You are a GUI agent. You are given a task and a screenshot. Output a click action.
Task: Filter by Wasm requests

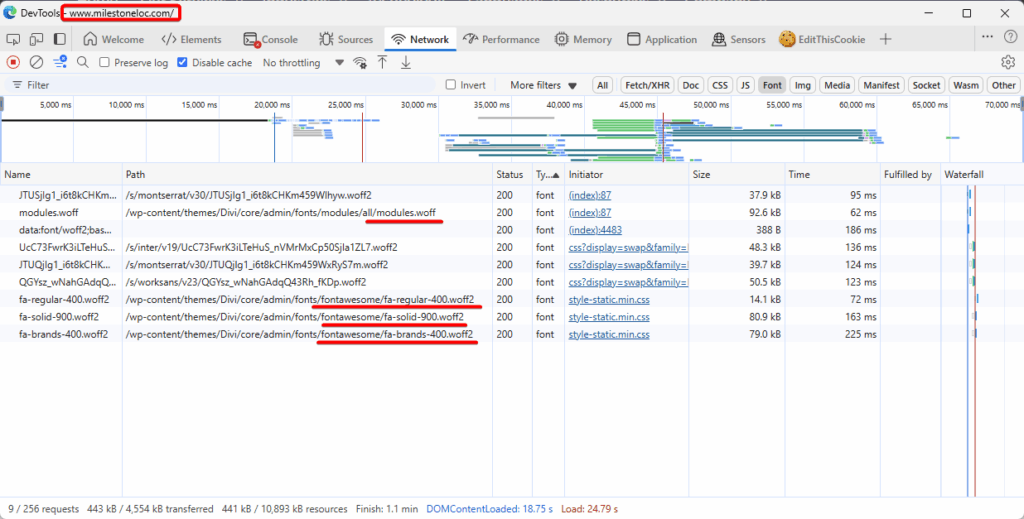(966, 85)
